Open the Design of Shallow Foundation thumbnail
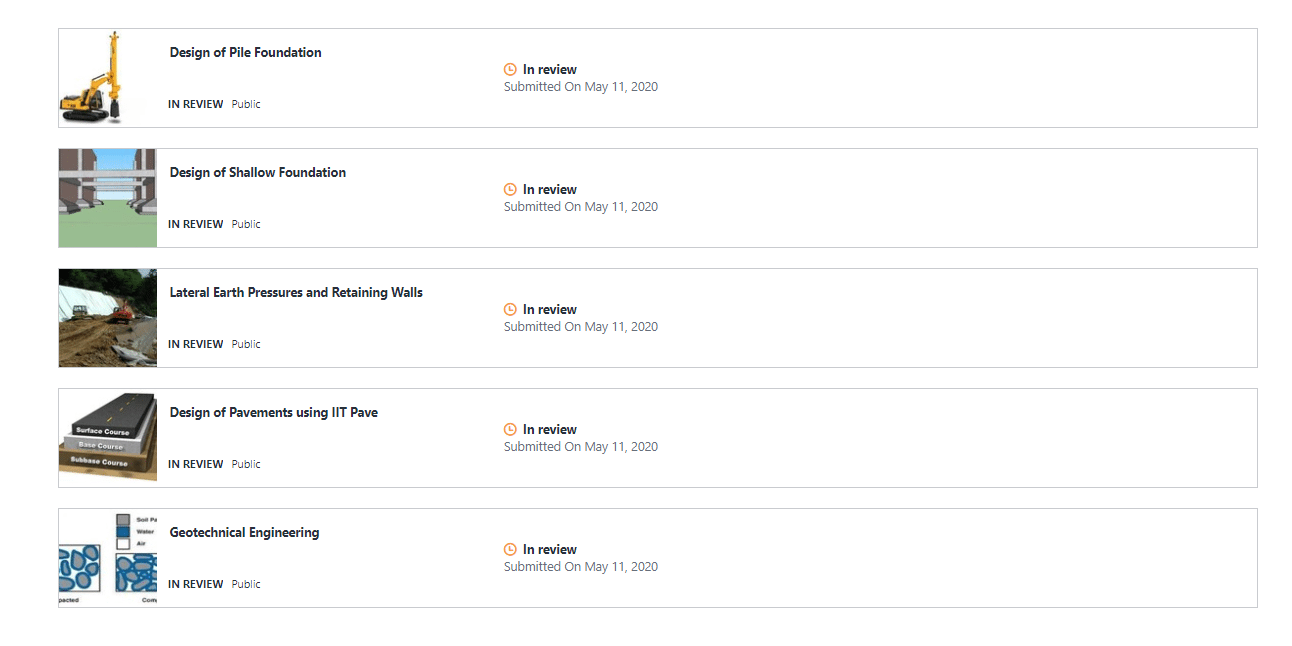The image size is (1292, 646). coord(107,198)
